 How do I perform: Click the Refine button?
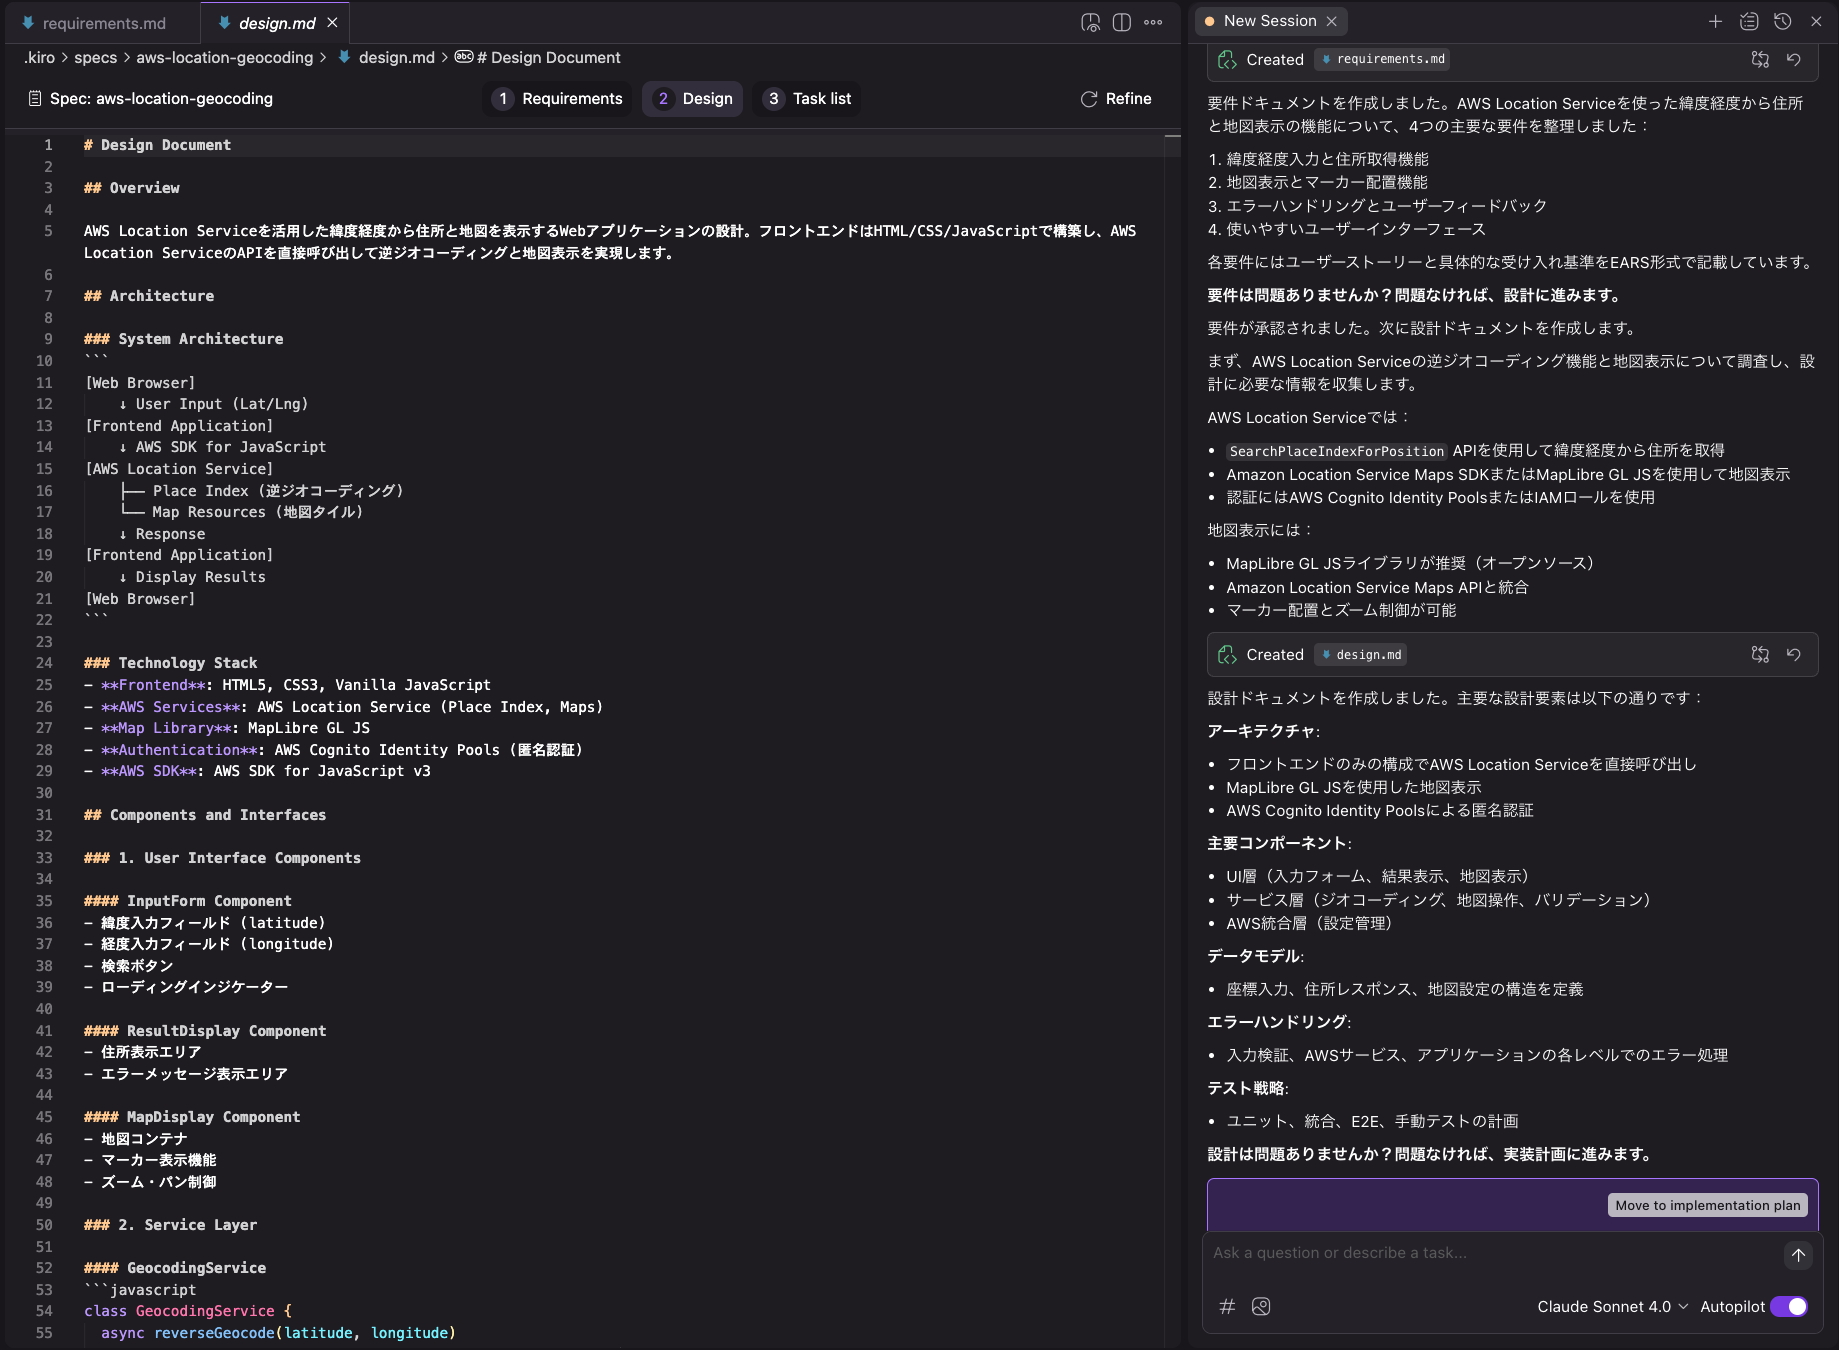coord(1116,99)
